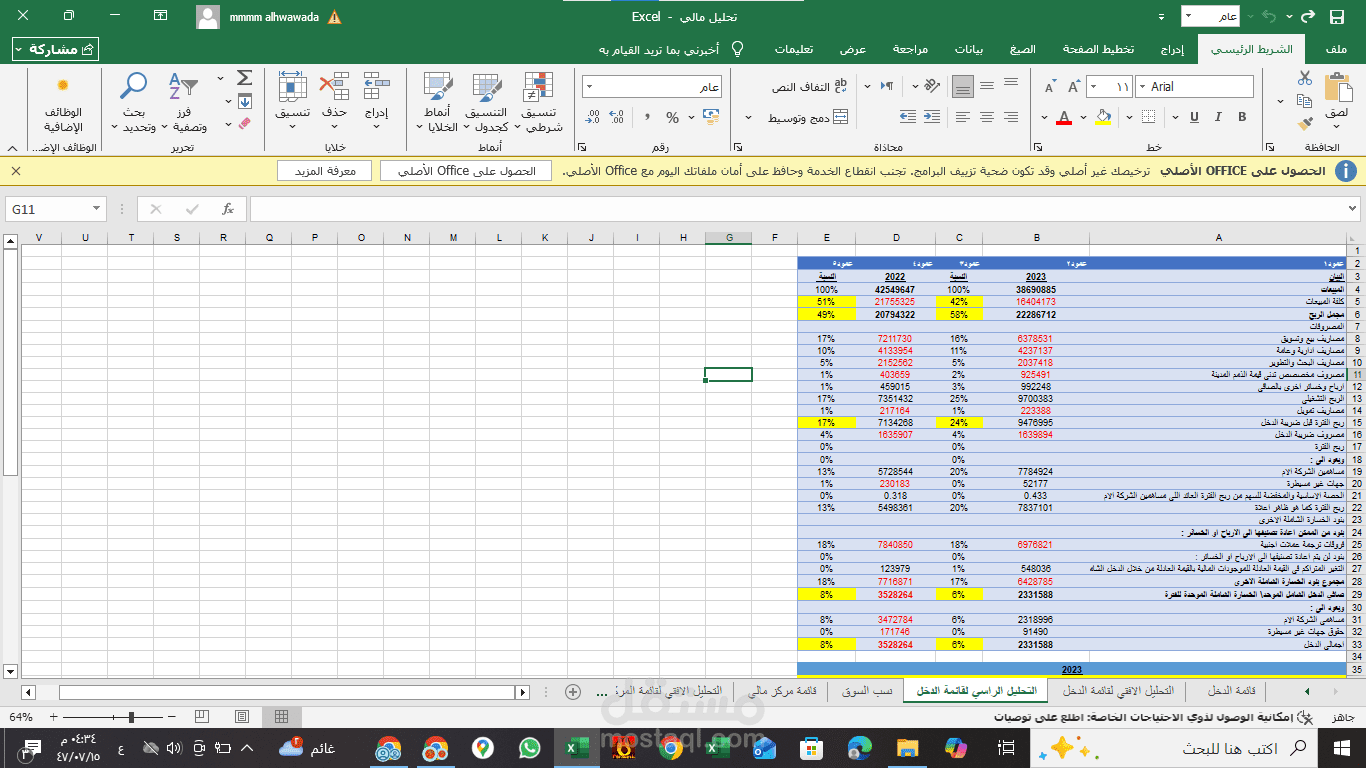Click Learn more (معرفة المزيد) button
The image size is (1366, 768).
324,171
